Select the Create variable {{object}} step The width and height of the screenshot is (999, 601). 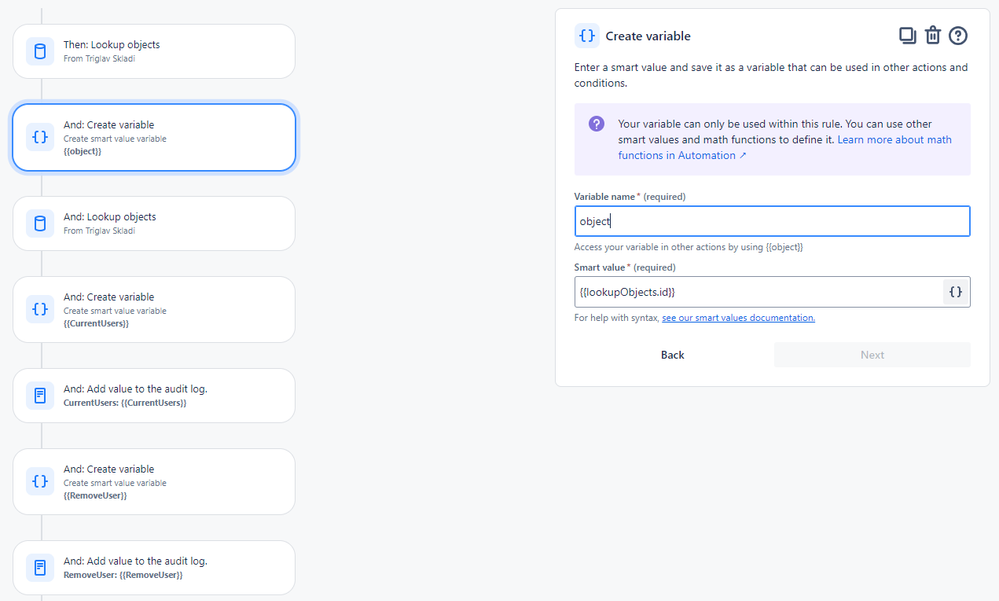(x=154, y=137)
